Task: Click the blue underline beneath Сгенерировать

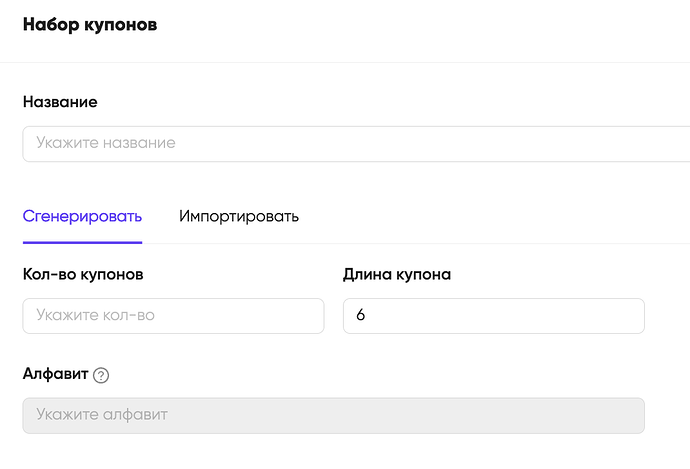Action: click(x=82, y=242)
